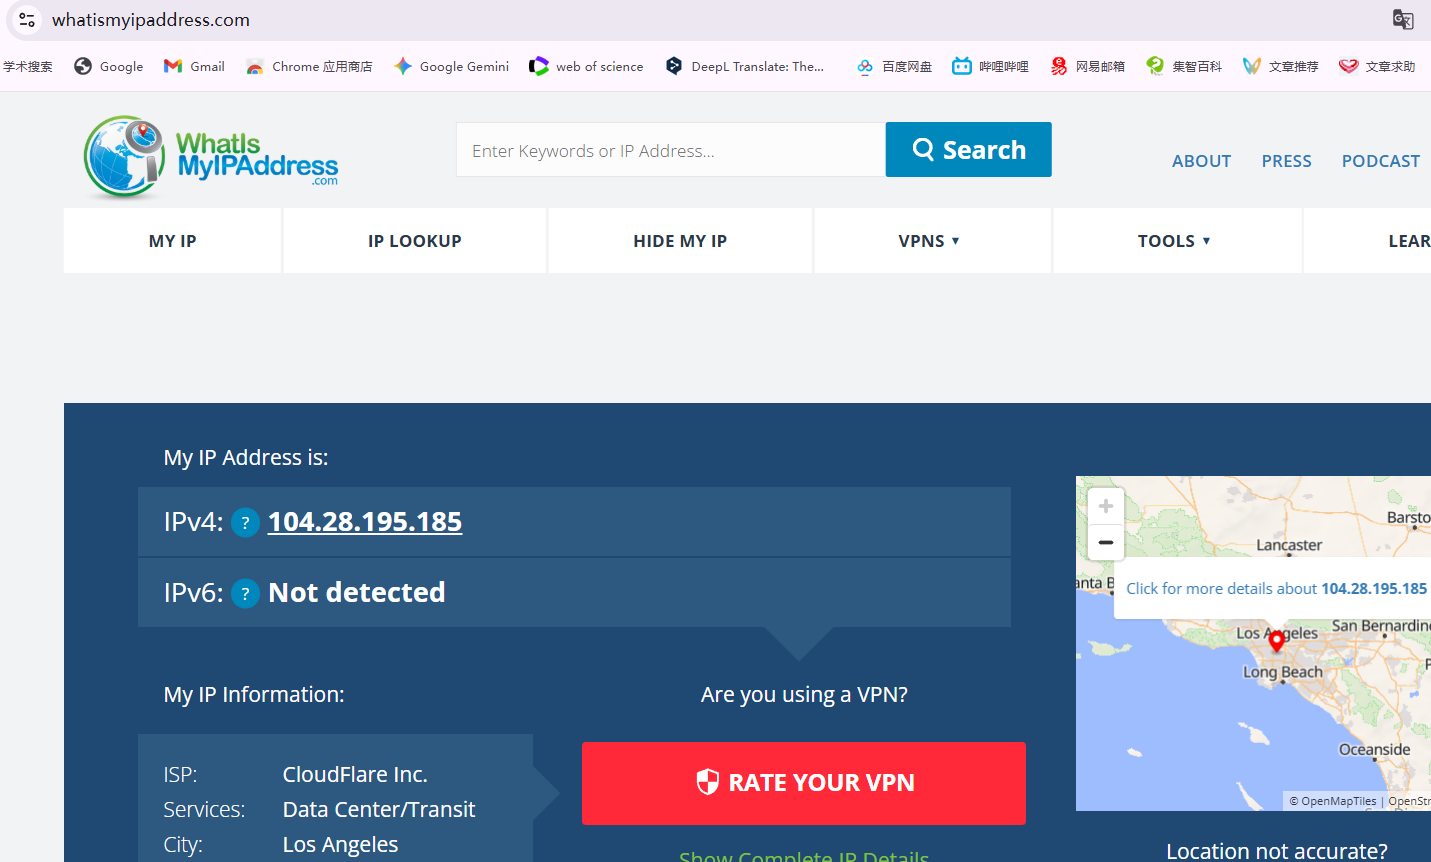
Task: Click the IPv6 question mark help icon
Action: [x=245, y=593]
